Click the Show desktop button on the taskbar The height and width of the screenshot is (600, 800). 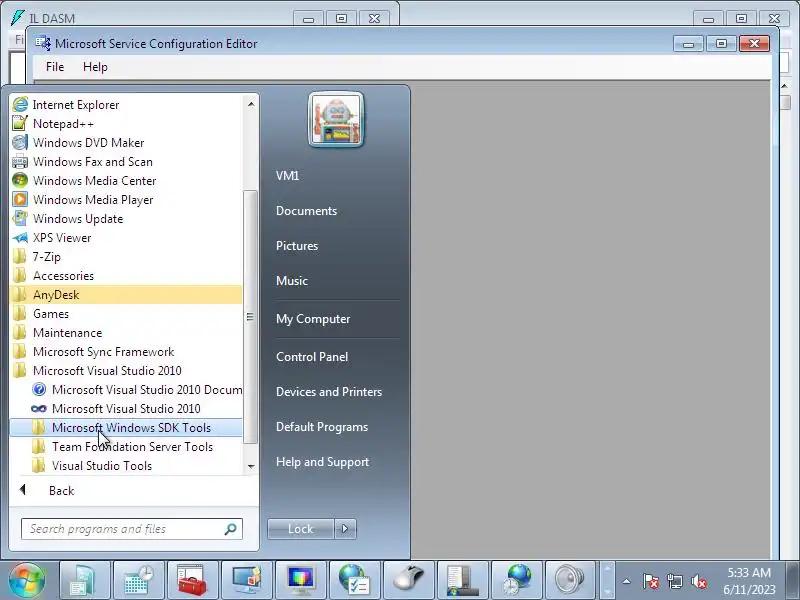[x=793, y=580]
